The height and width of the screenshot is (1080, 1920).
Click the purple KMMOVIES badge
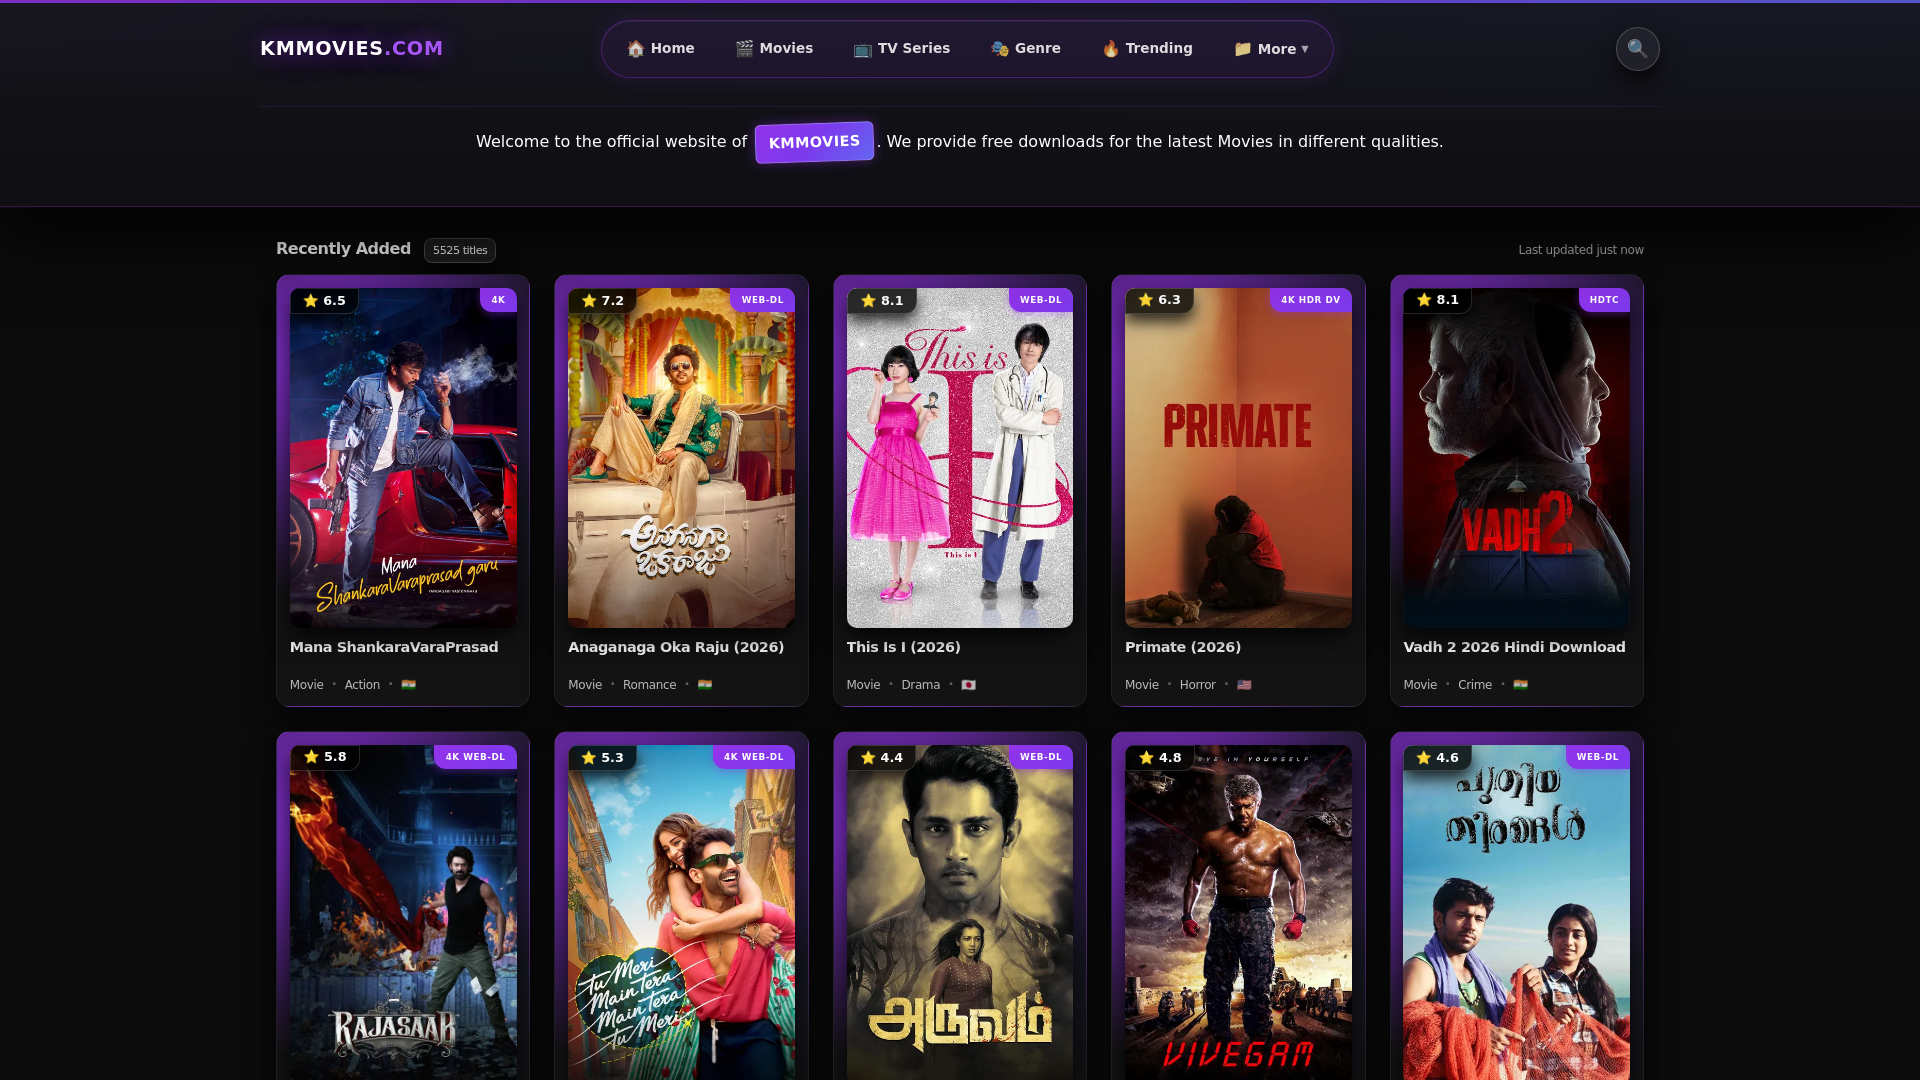click(x=814, y=142)
